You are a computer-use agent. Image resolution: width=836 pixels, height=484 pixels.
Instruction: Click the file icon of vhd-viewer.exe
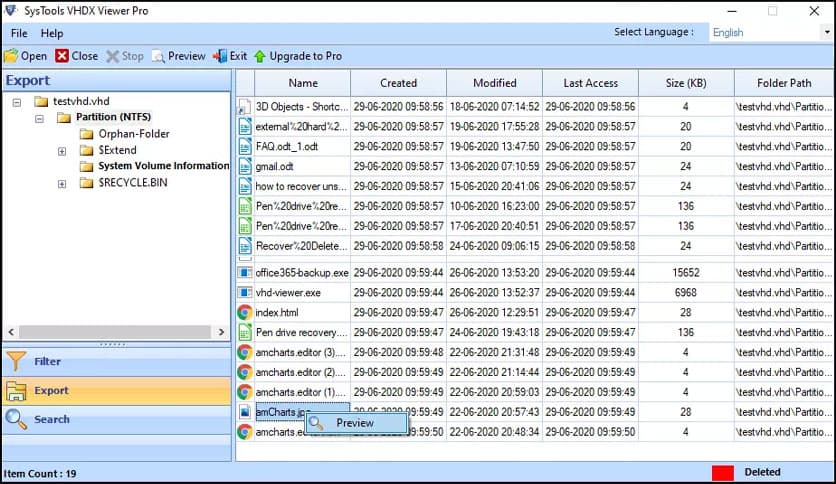[x=245, y=293]
